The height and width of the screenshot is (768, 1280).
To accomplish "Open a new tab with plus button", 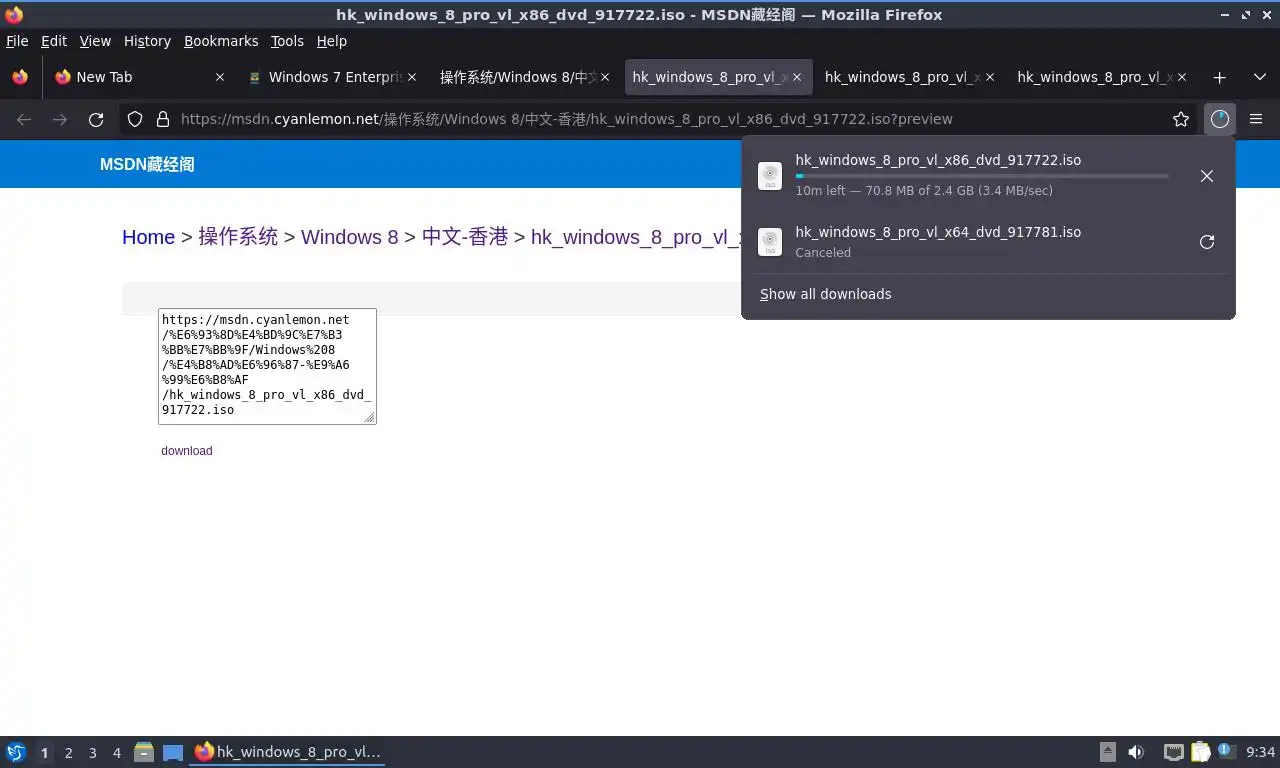I will [x=1219, y=77].
